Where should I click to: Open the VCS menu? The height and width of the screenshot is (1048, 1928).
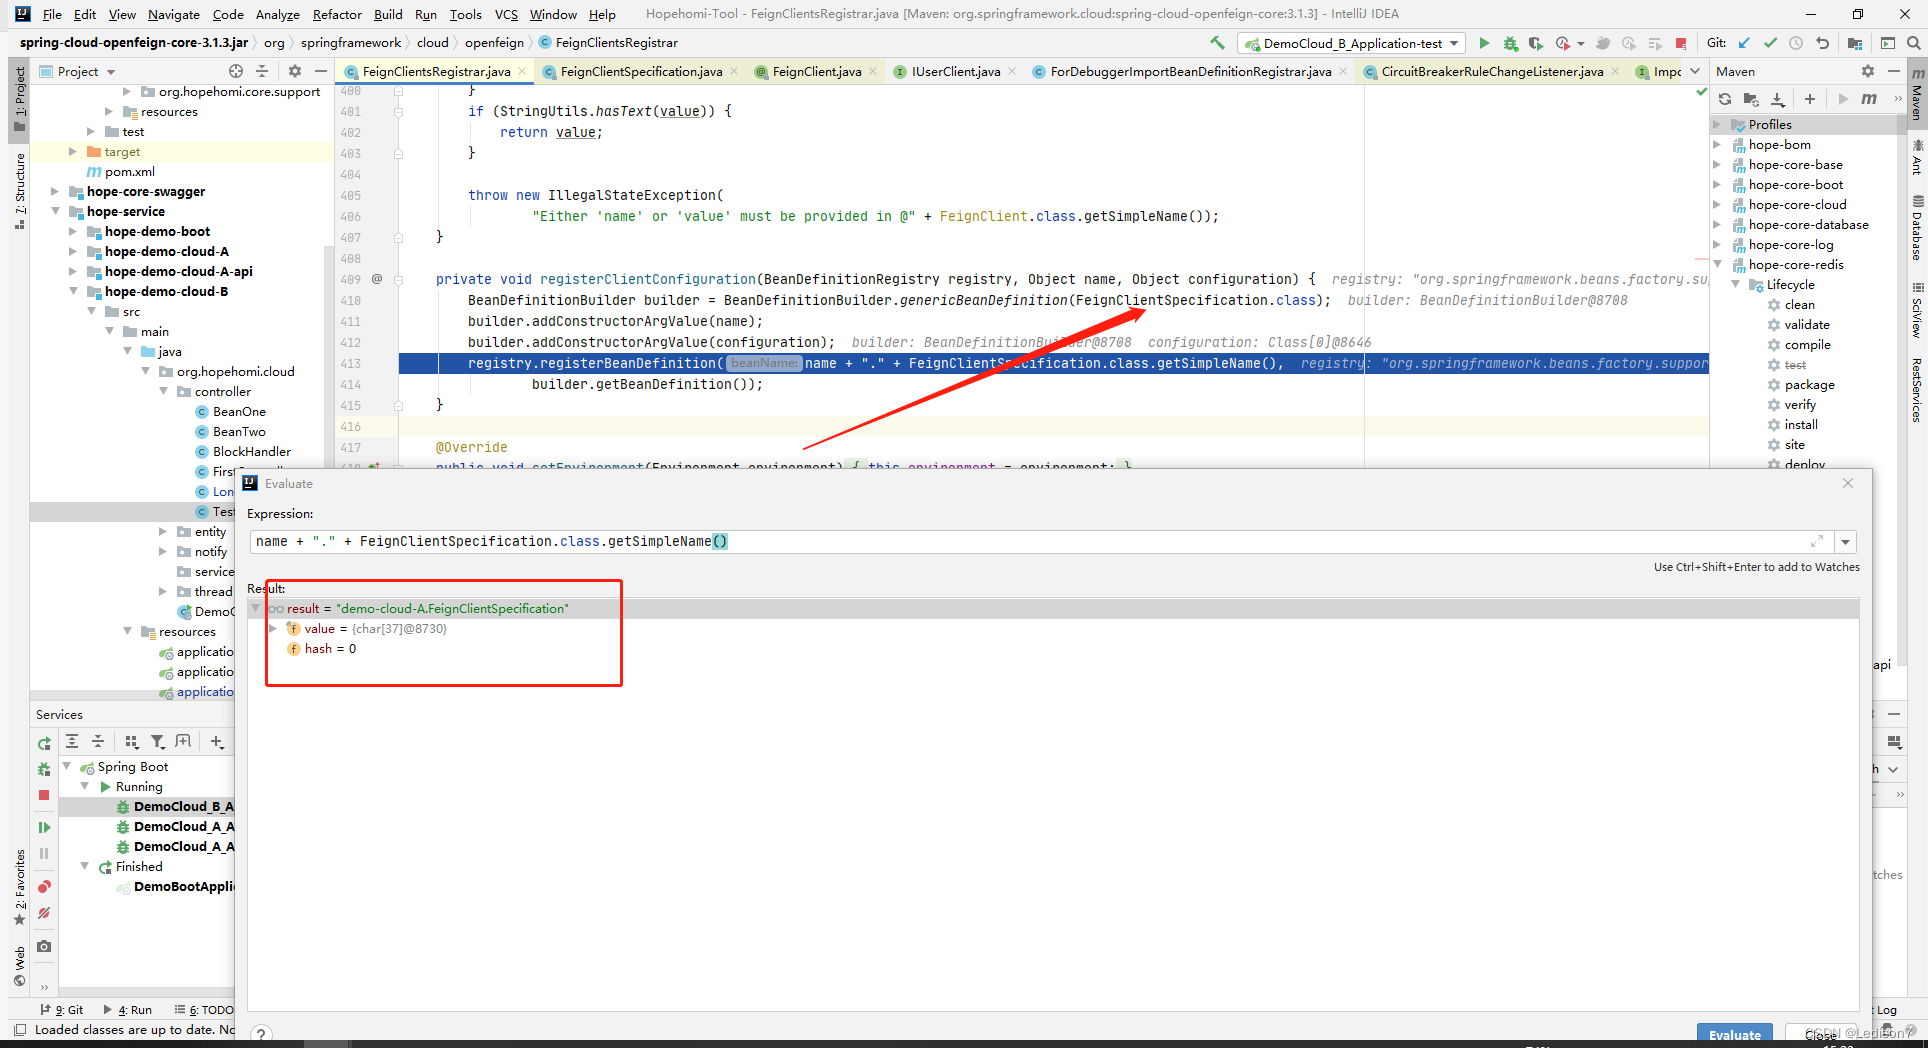click(506, 14)
